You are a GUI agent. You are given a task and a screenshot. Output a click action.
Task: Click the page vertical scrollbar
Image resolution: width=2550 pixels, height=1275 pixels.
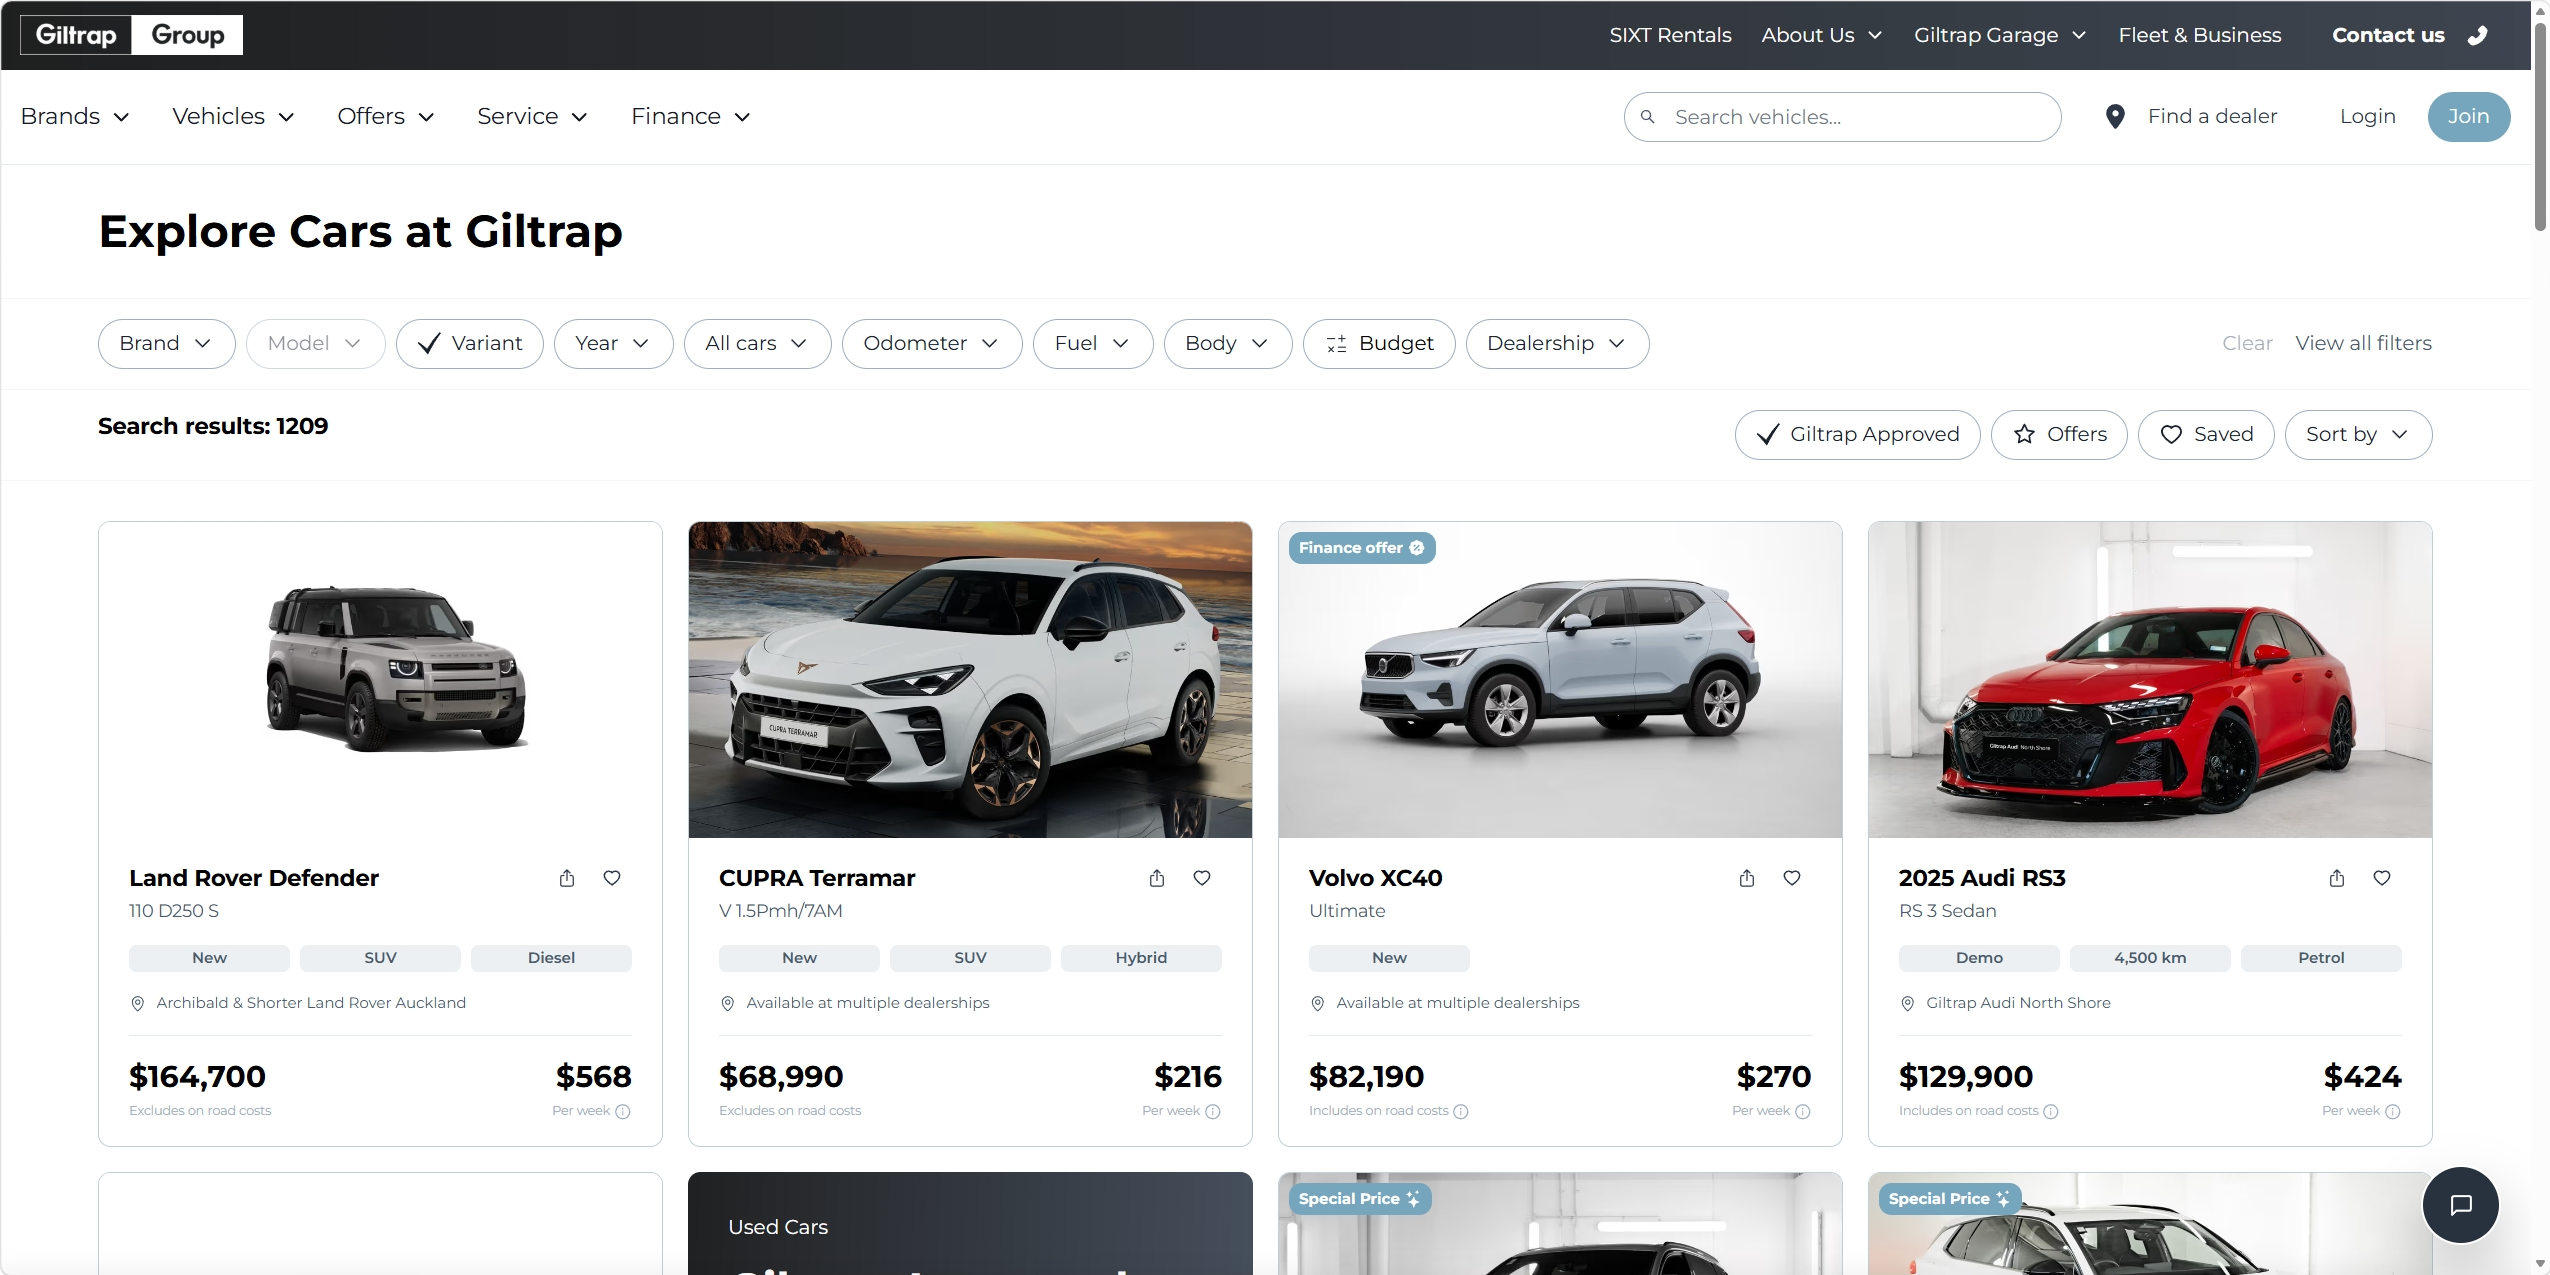[x=2540, y=127]
